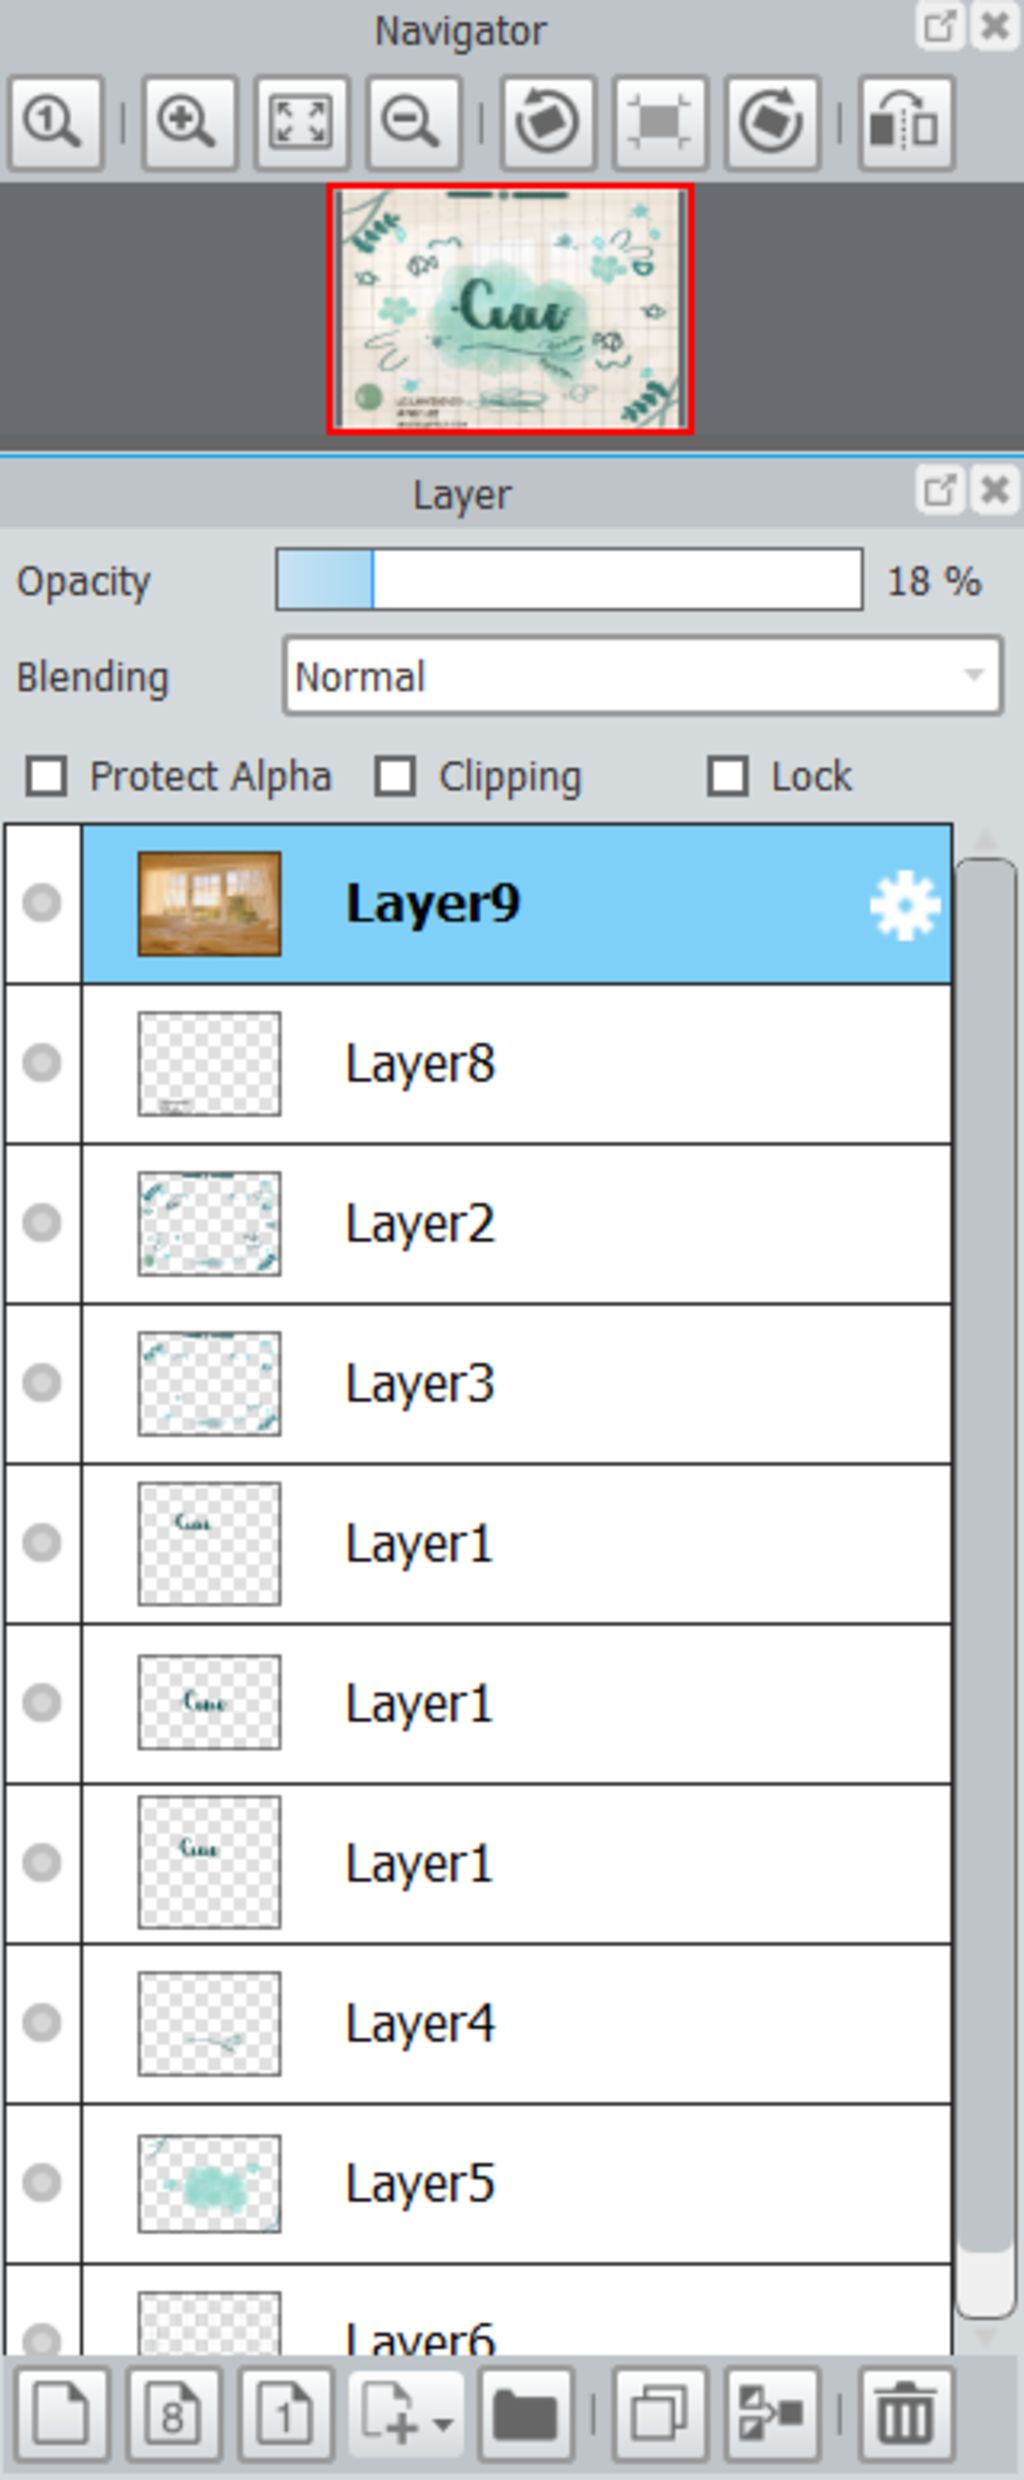Reset zoom to 100% in Navigator
The image size is (1024, 2480).
tap(56, 124)
